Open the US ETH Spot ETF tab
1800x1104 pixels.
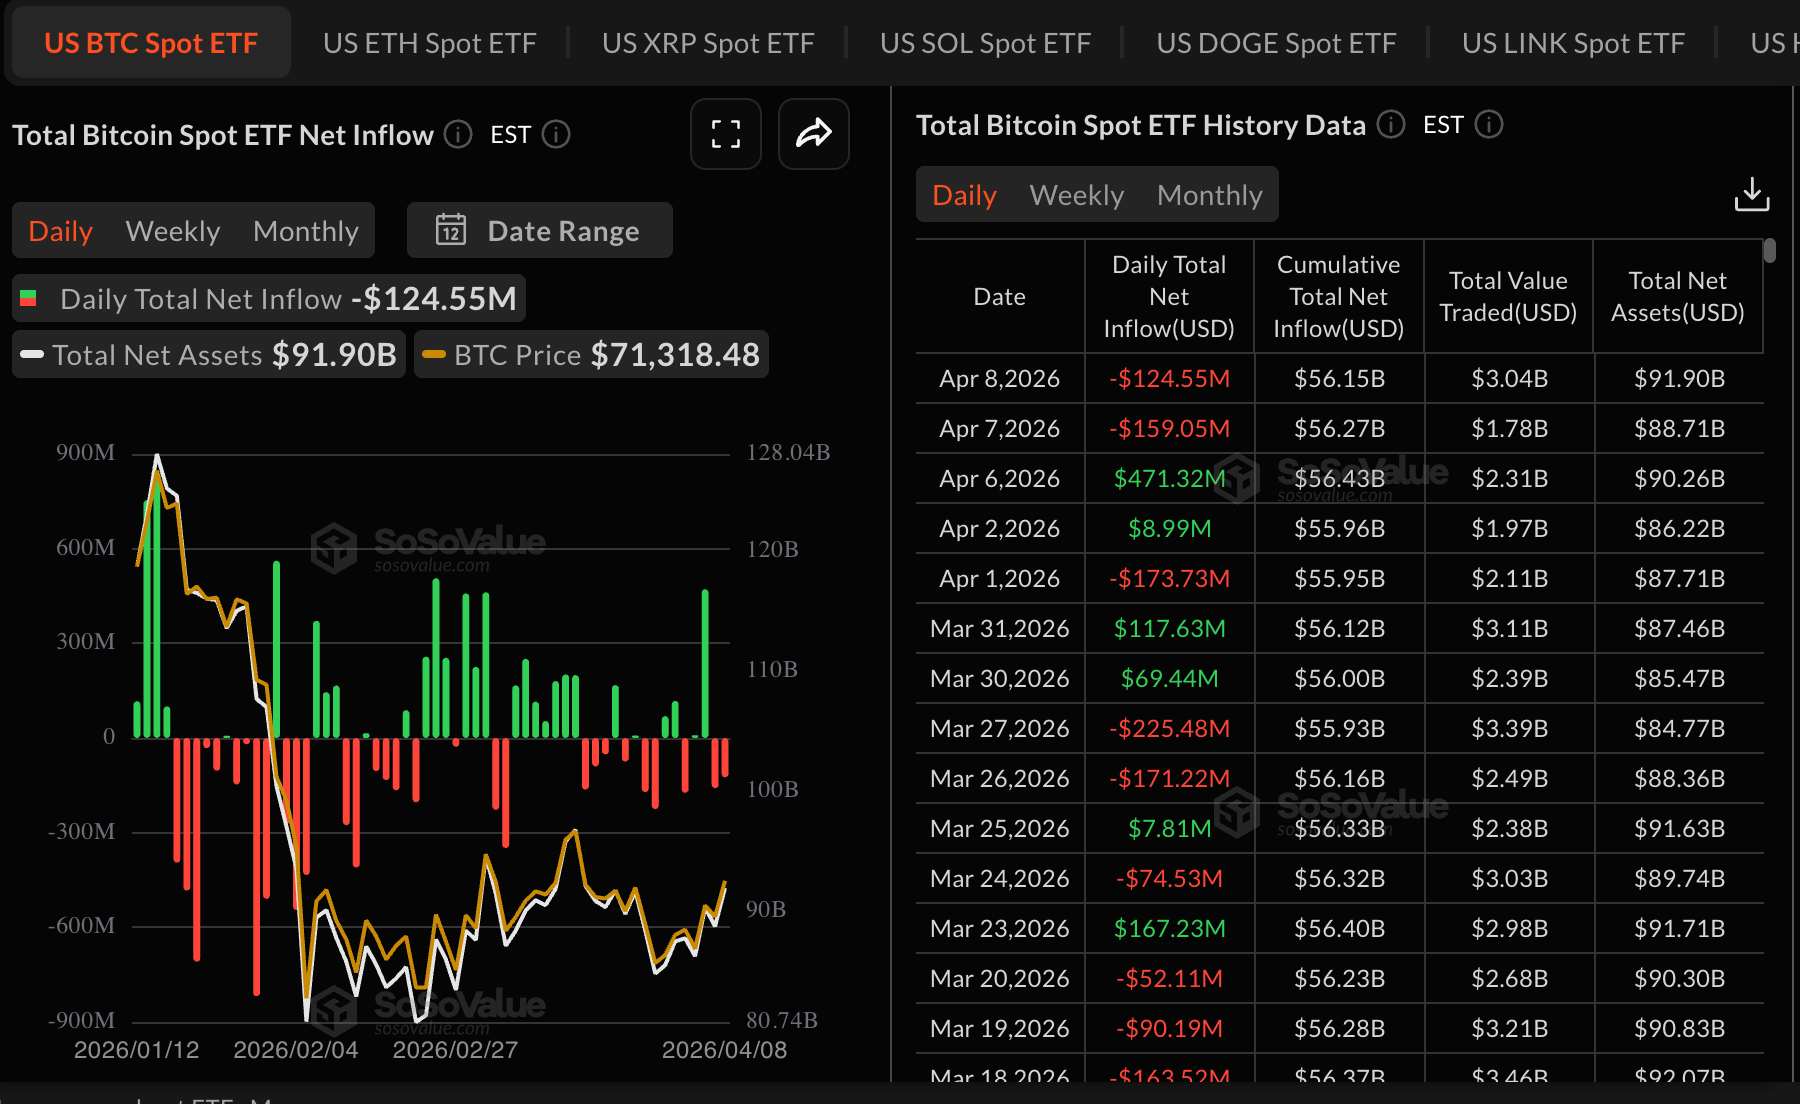[429, 43]
